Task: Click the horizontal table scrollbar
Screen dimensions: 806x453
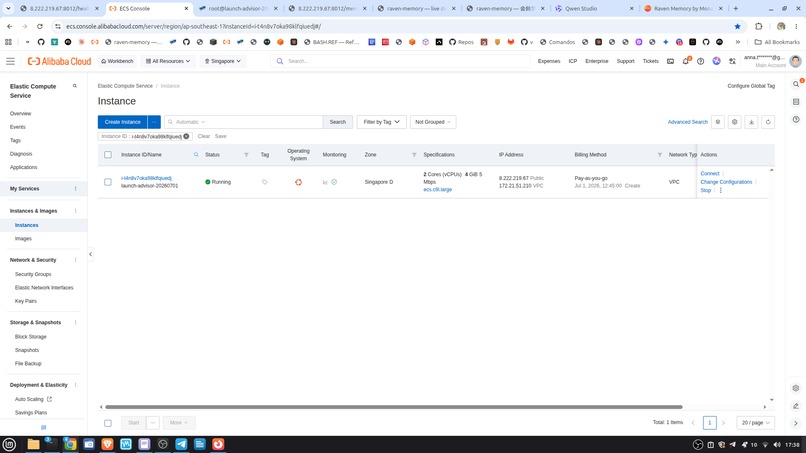Action: point(393,407)
